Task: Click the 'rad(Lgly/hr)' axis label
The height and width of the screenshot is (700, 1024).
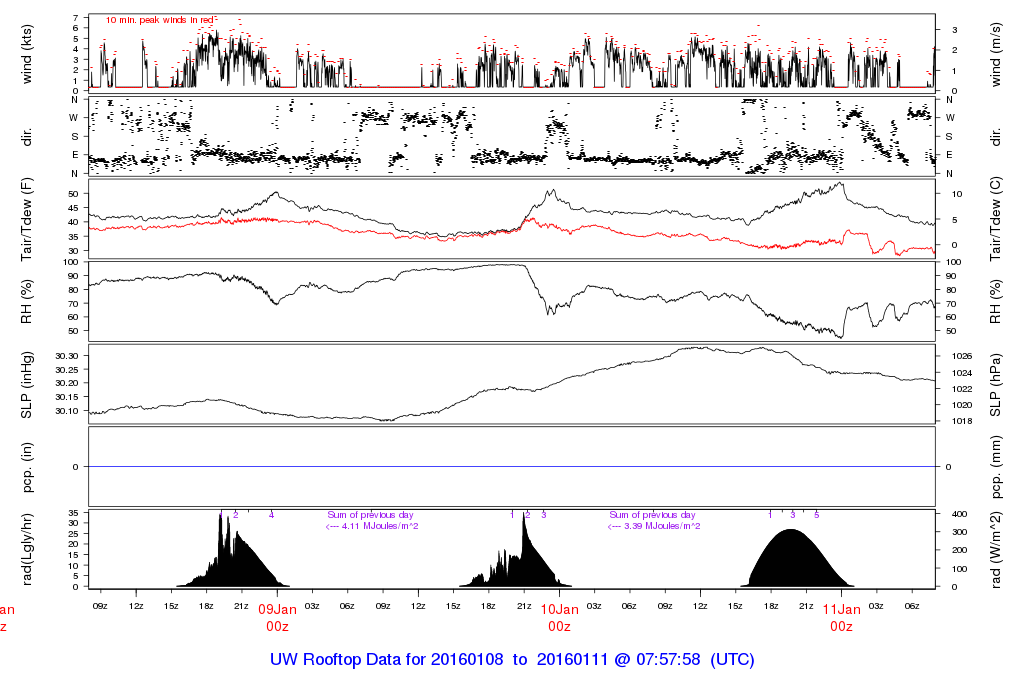Action: pyautogui.click(x=27, y=549)
